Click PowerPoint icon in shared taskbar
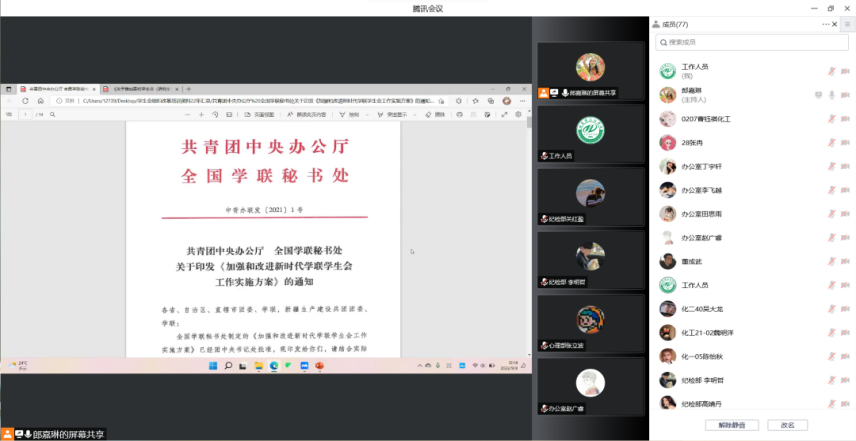The height and width of the screenshot is (441, 856). pyautogui.click(x=319, y=366)
